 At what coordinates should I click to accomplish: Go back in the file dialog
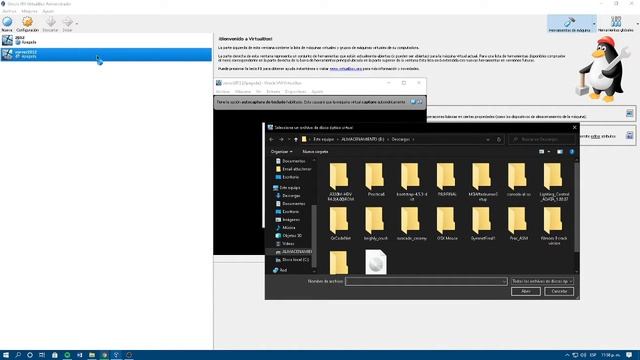271,140
